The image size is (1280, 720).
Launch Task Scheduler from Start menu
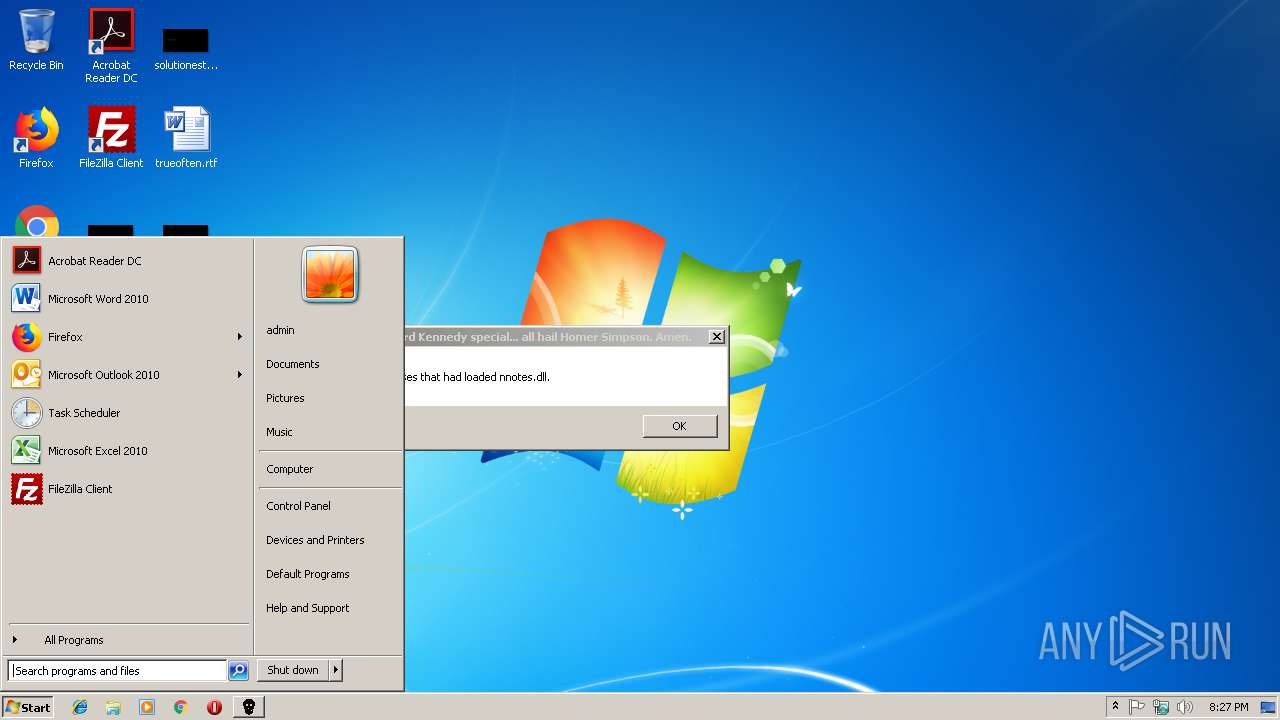click(x=127, y=413)
